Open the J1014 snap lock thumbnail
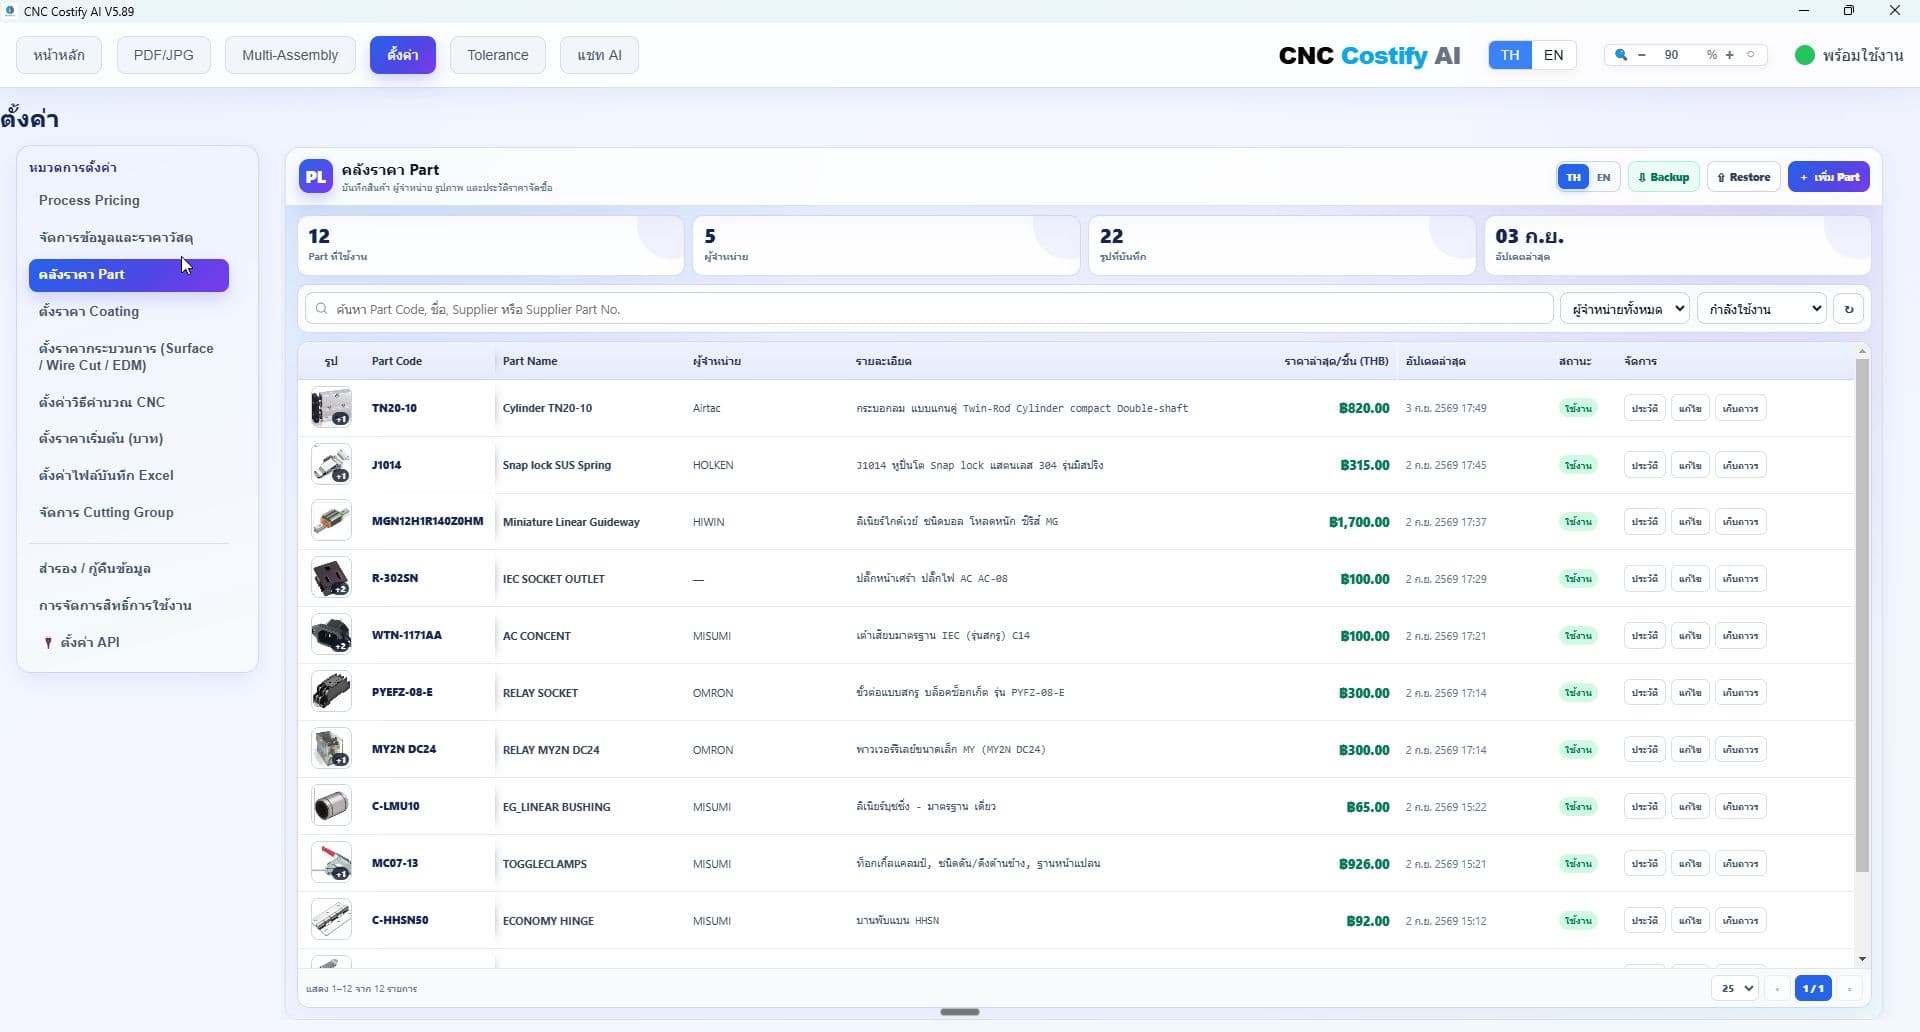The image size is (1920, 1032). pyautogui.click(x=331, y=465)
